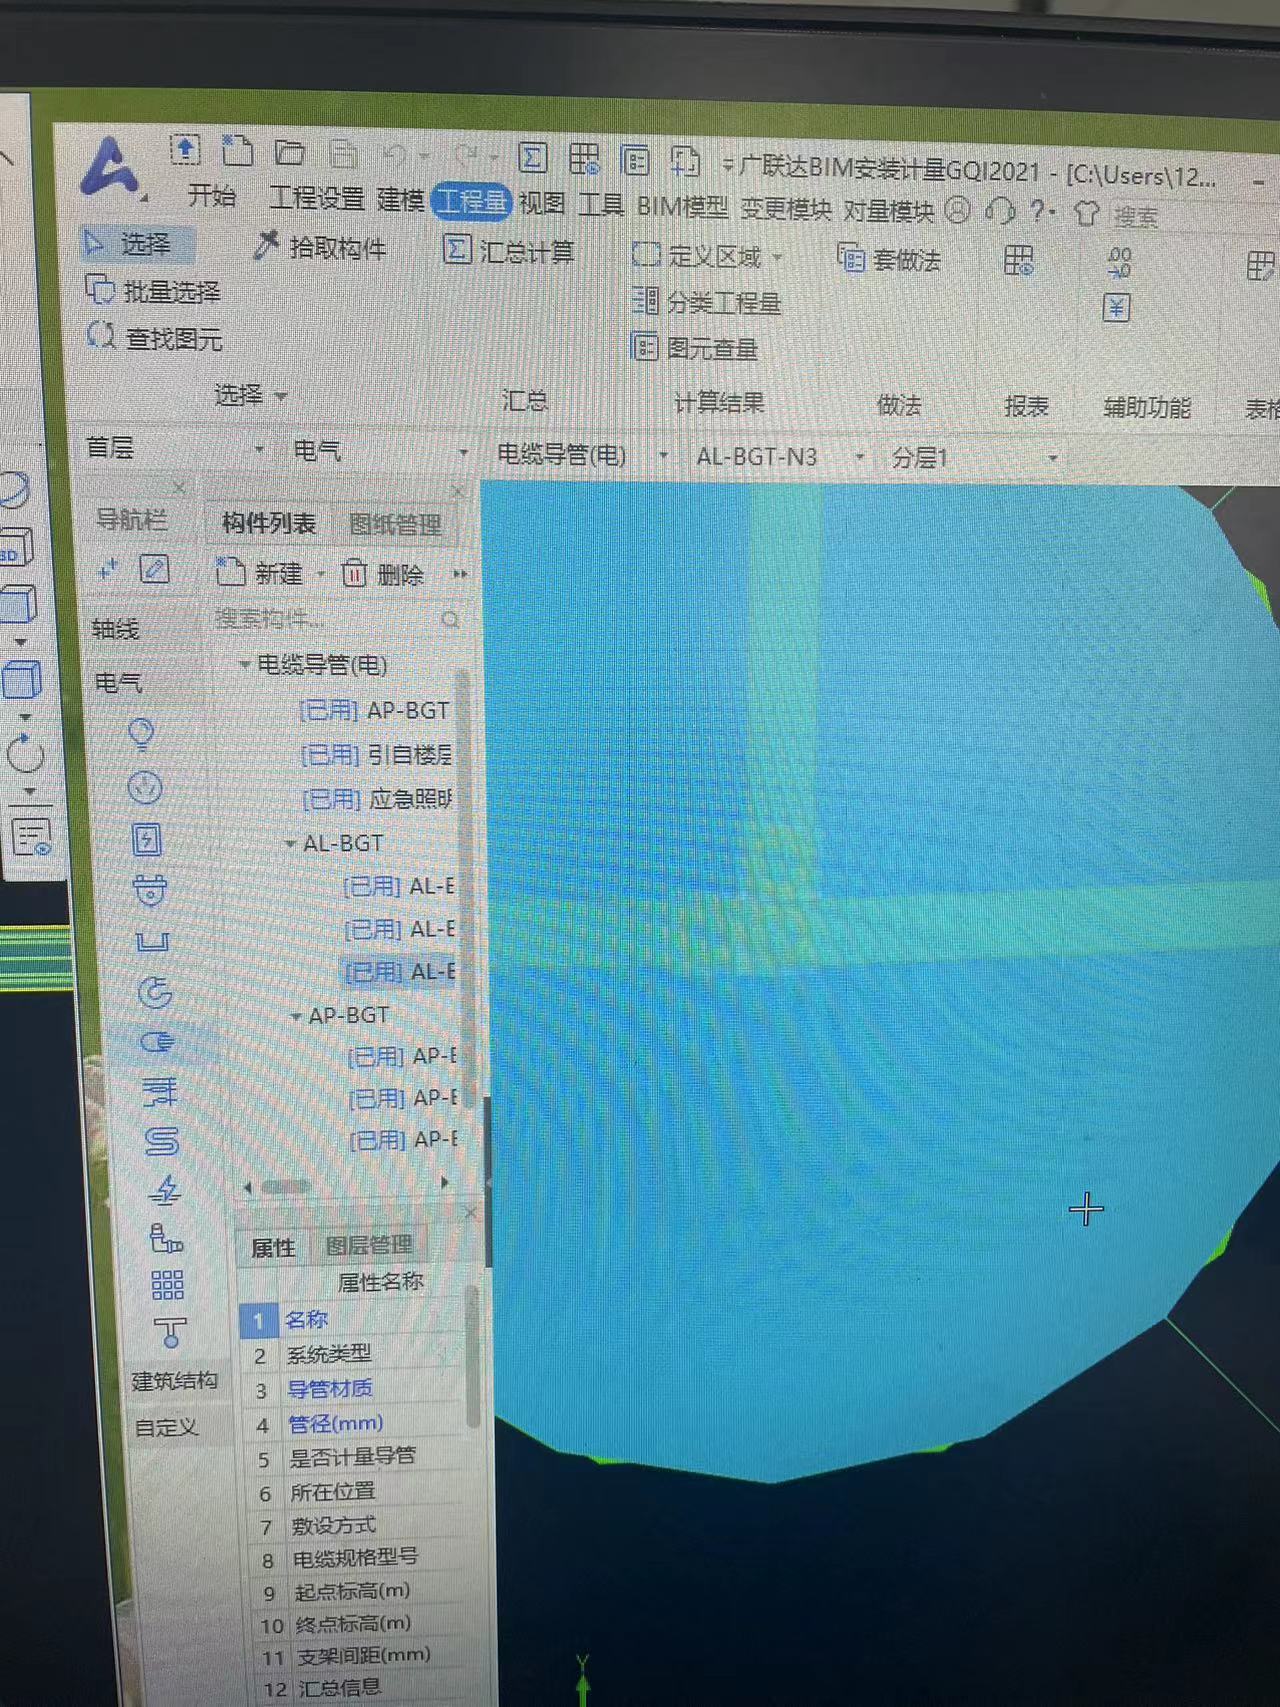The width and height of the screenshot is (1280, 1707).
Task: Click the 套做法 button
Action: pyautogui.click(x=889, y=260)
